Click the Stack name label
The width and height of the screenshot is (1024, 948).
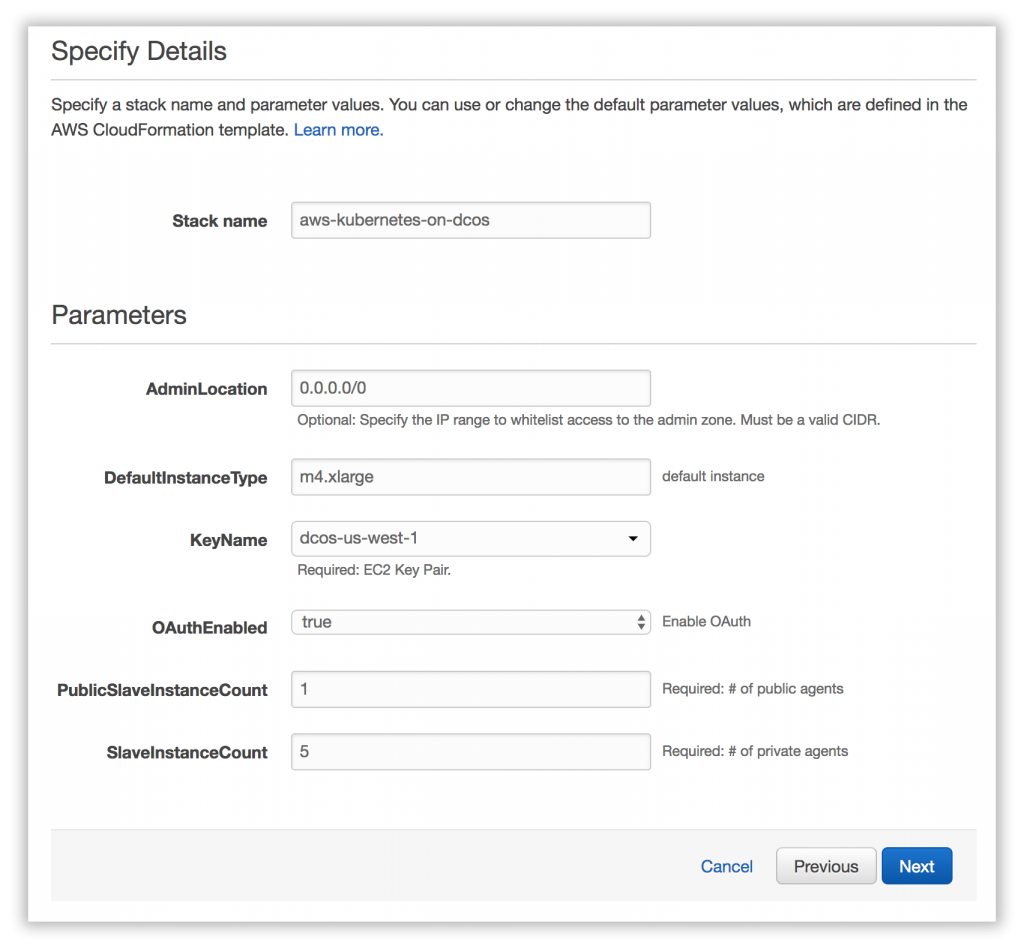[x=219, y=221]
